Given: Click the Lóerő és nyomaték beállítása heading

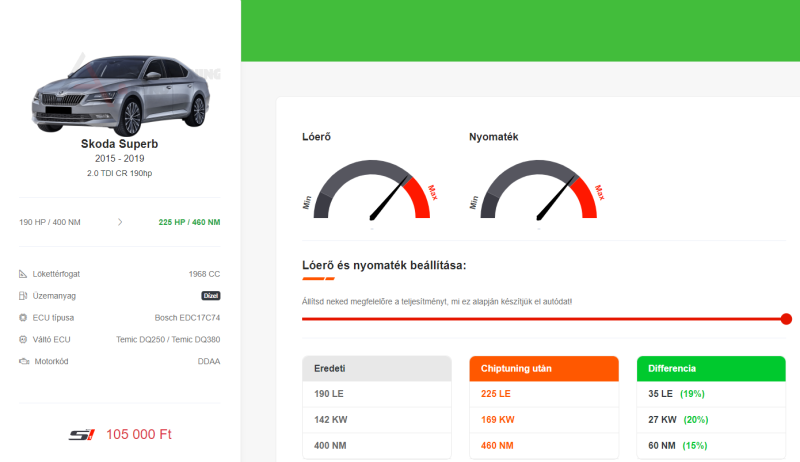Looking at the screenshot, I should pos(384,265).
